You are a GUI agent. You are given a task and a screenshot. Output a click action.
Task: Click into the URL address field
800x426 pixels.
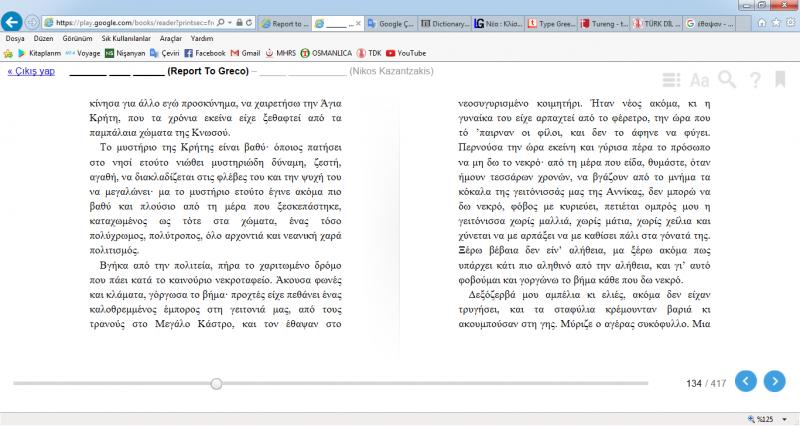point(135,22)
